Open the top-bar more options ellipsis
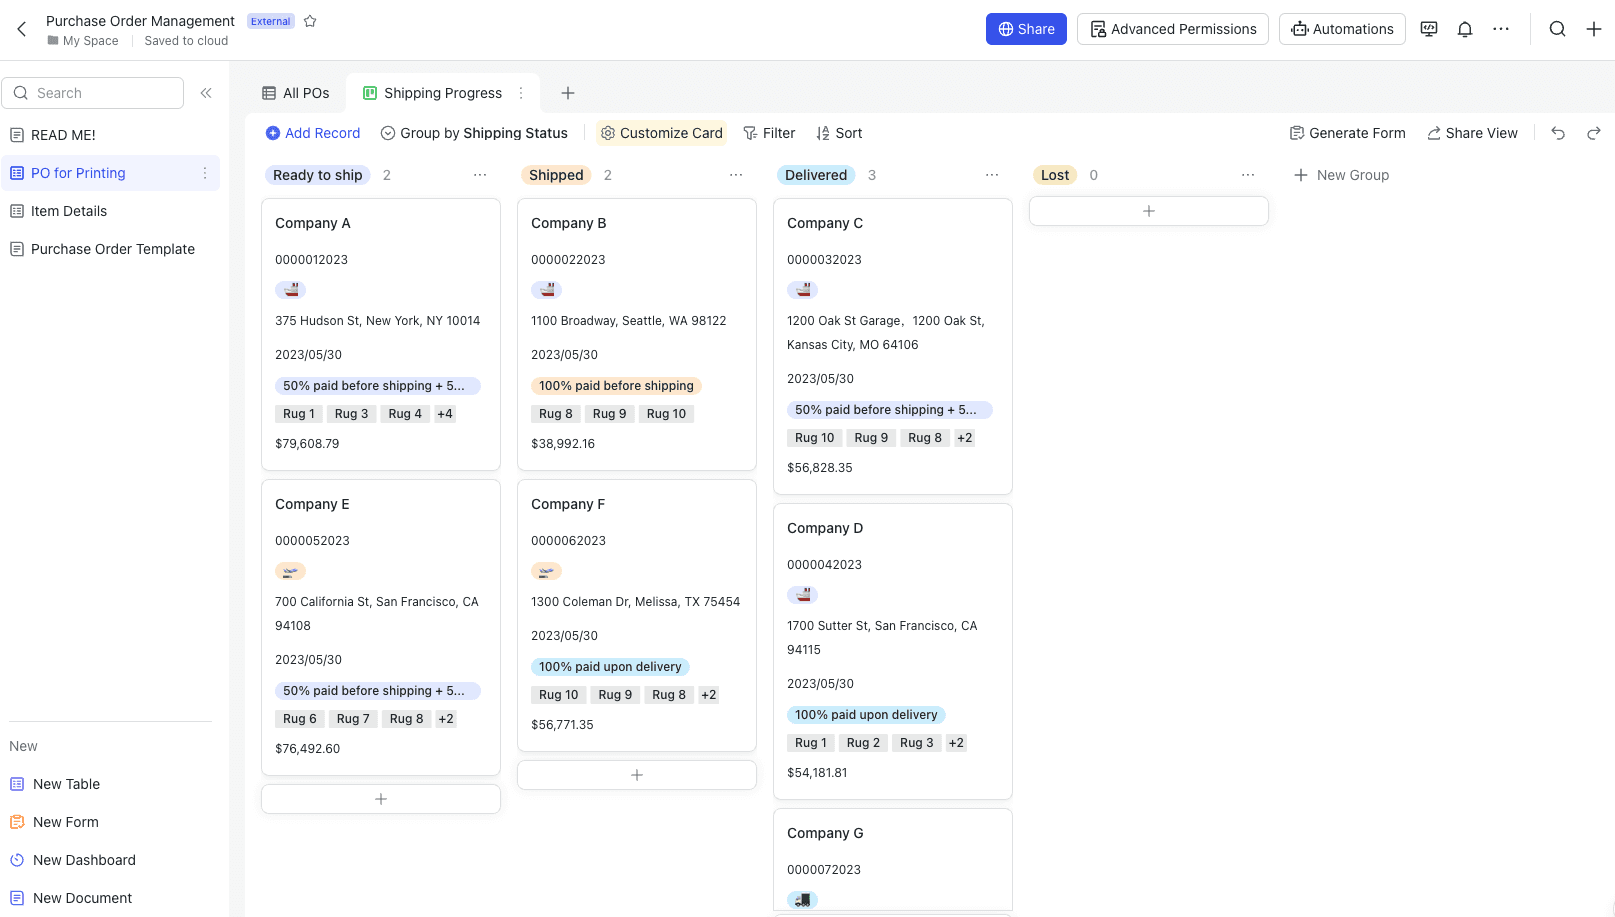The height and width of the screenshot is (917, 1615). (x=1501, y=29)
